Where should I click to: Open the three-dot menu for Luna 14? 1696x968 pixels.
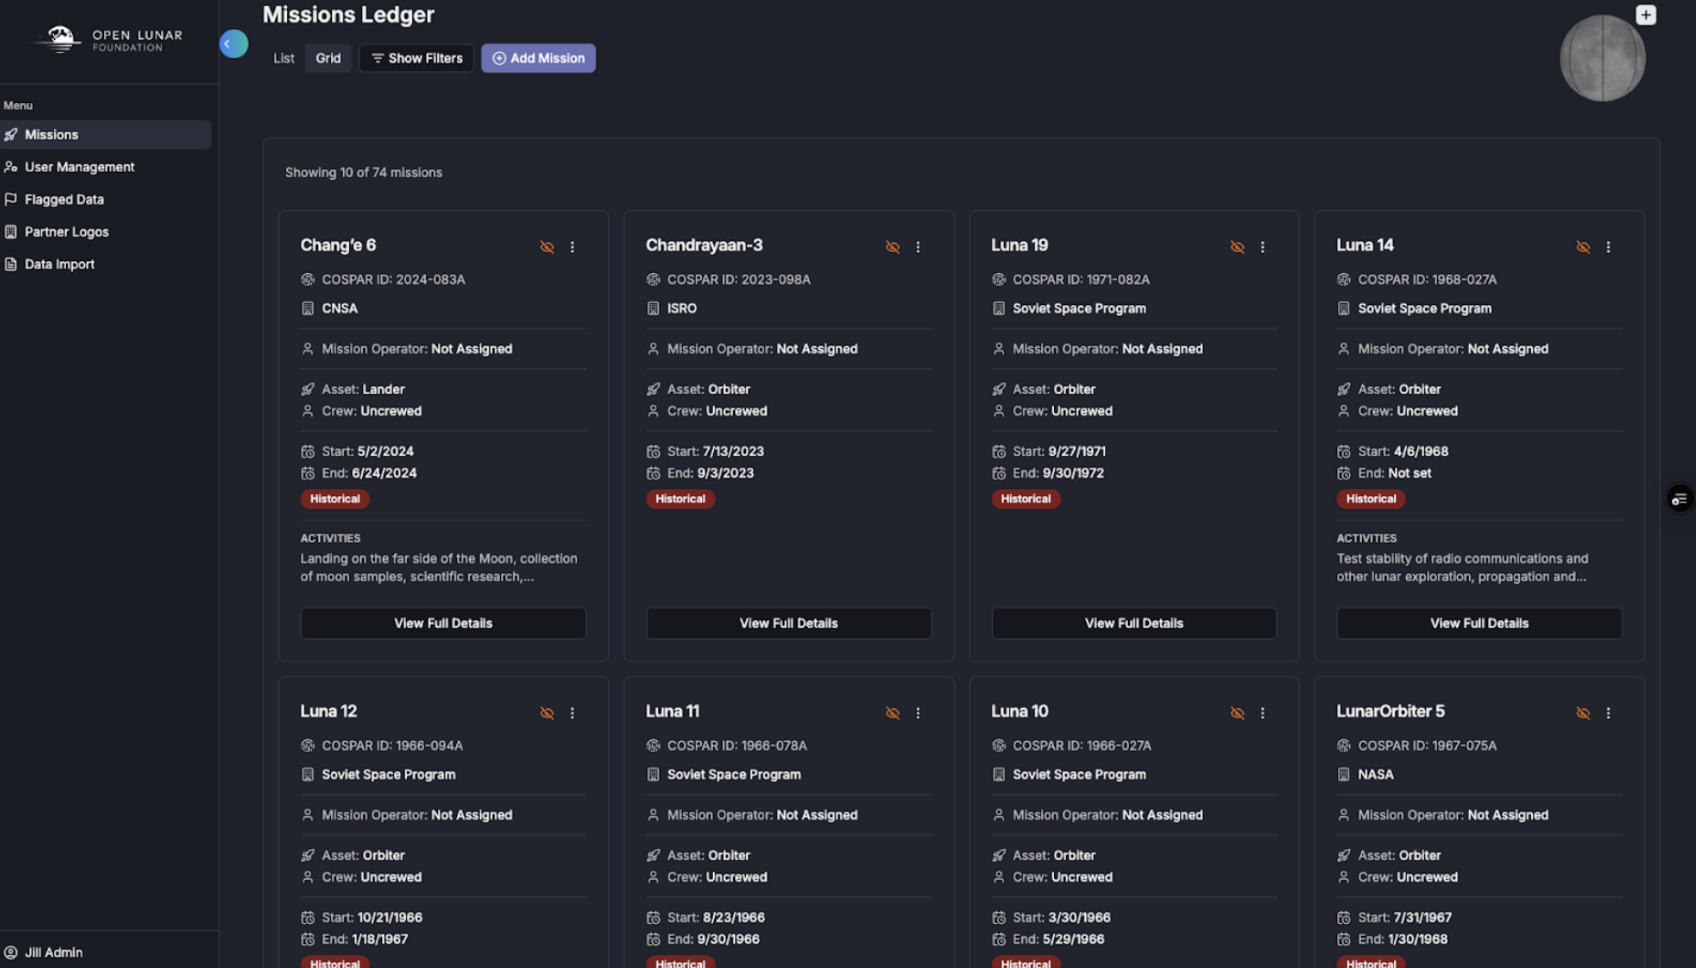click(1608, 247)
